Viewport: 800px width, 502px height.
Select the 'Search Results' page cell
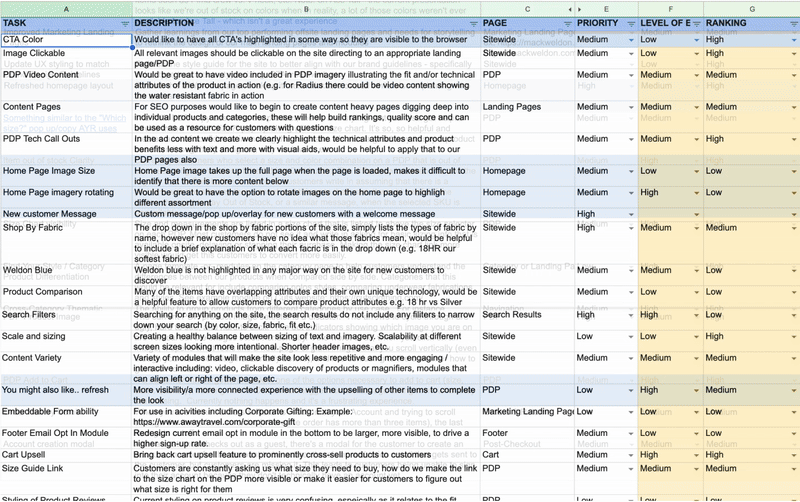click(527, 320)
